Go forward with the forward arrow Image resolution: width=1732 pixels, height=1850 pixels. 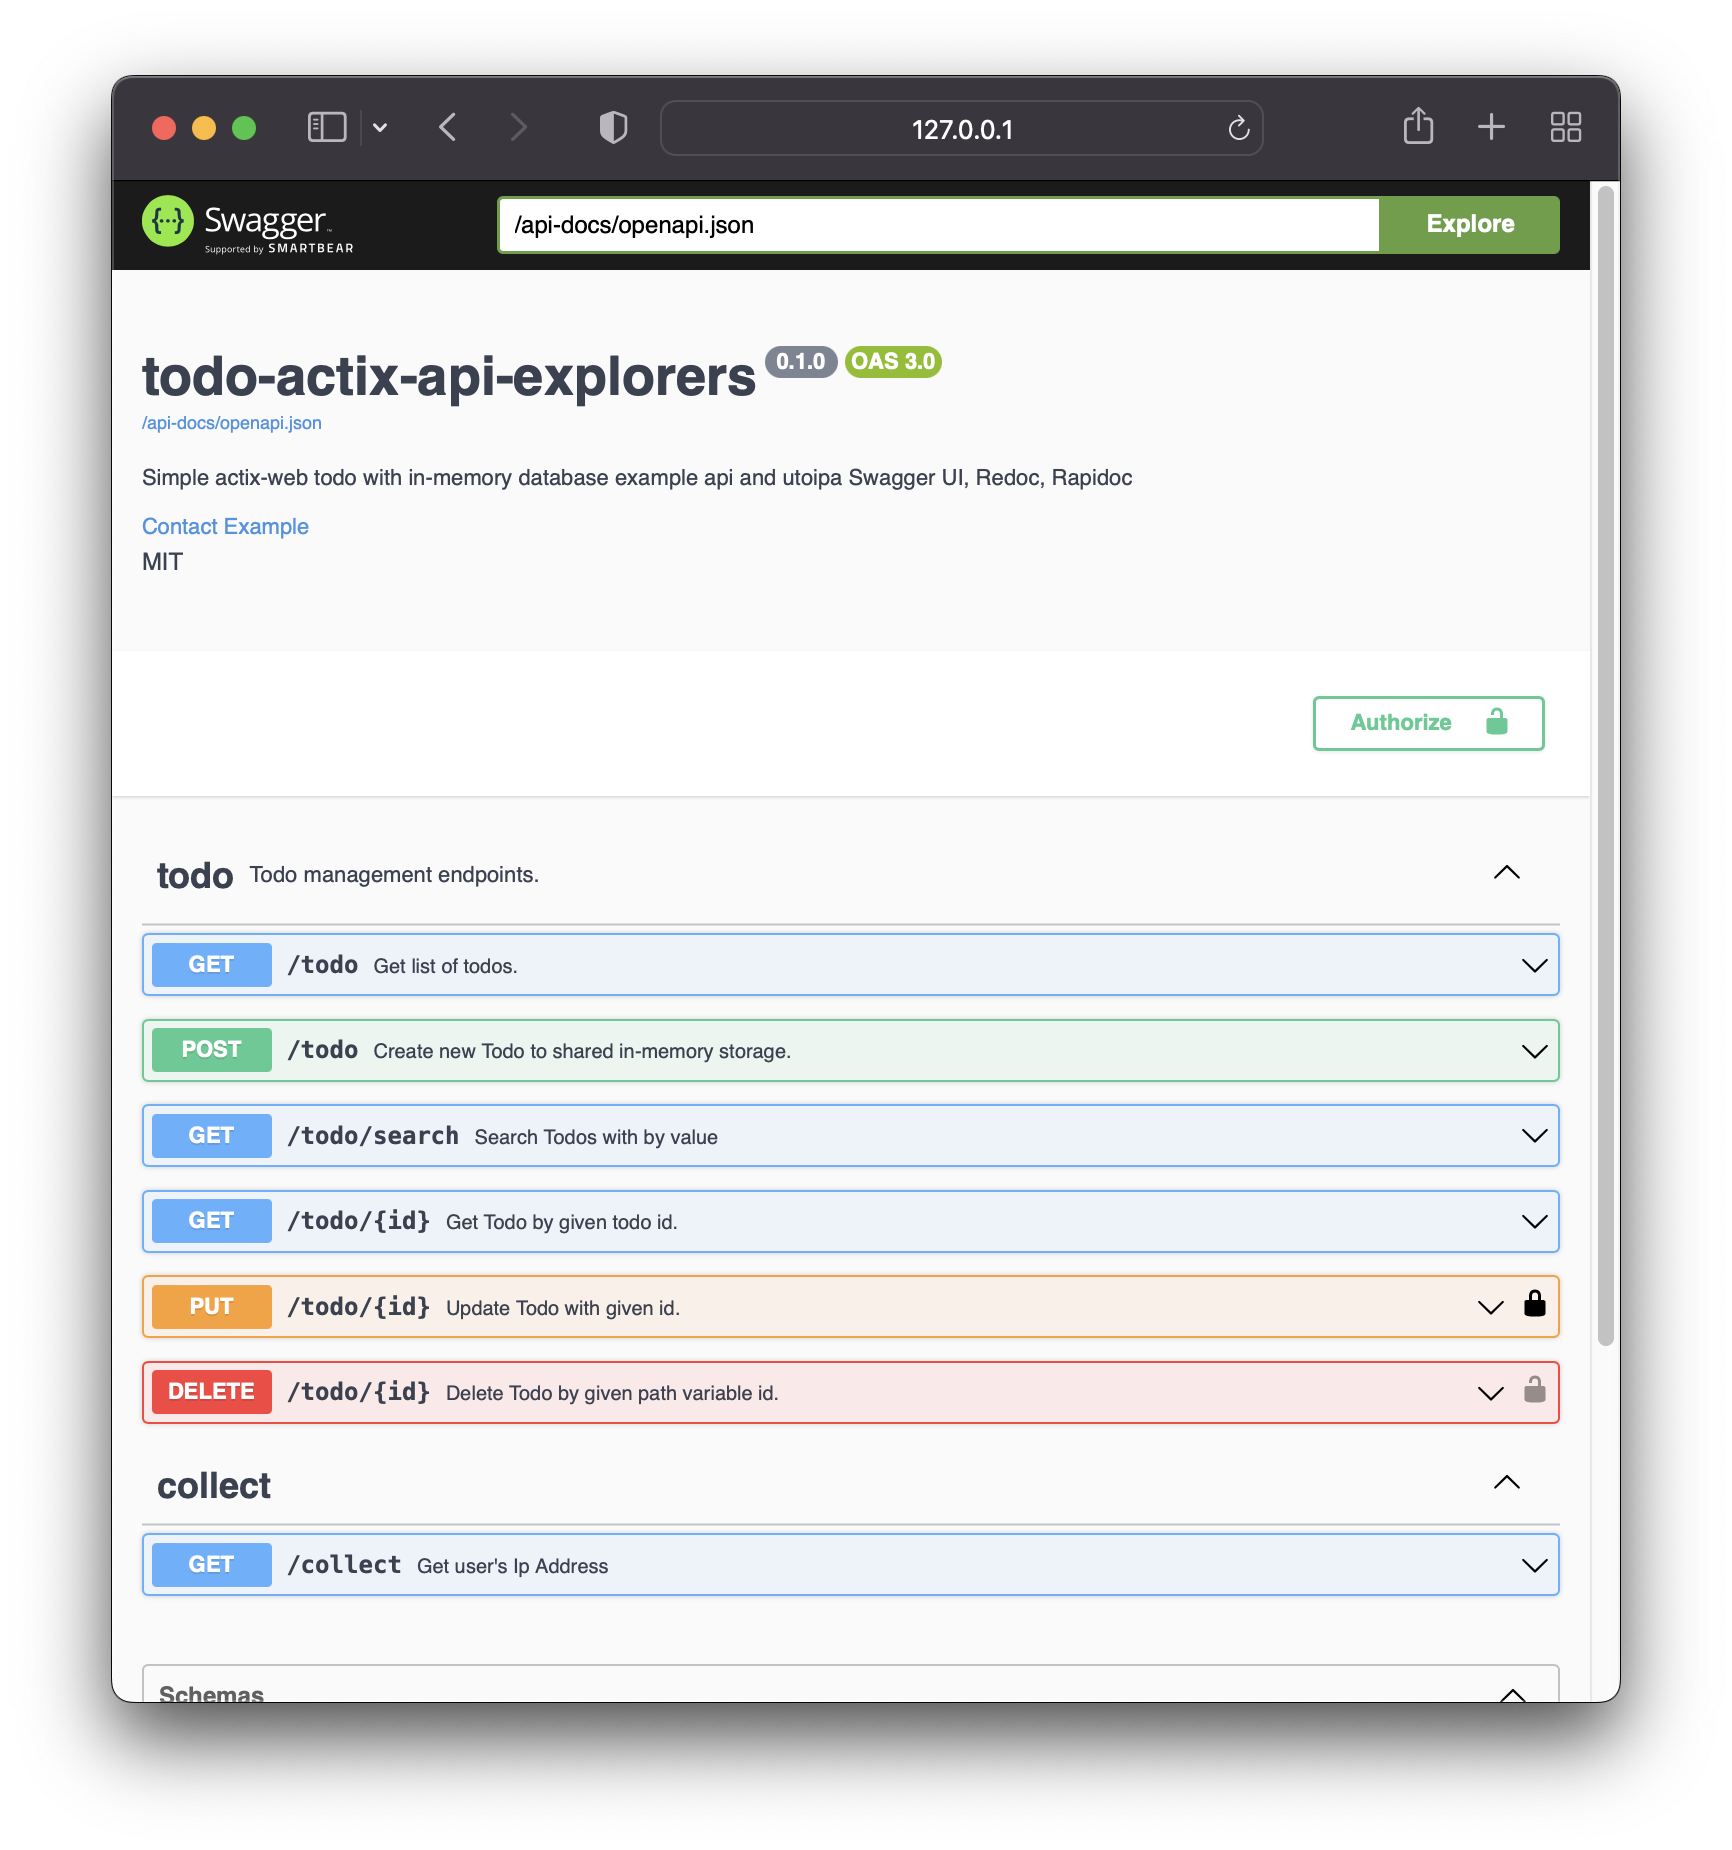click(x=517, y=128)
